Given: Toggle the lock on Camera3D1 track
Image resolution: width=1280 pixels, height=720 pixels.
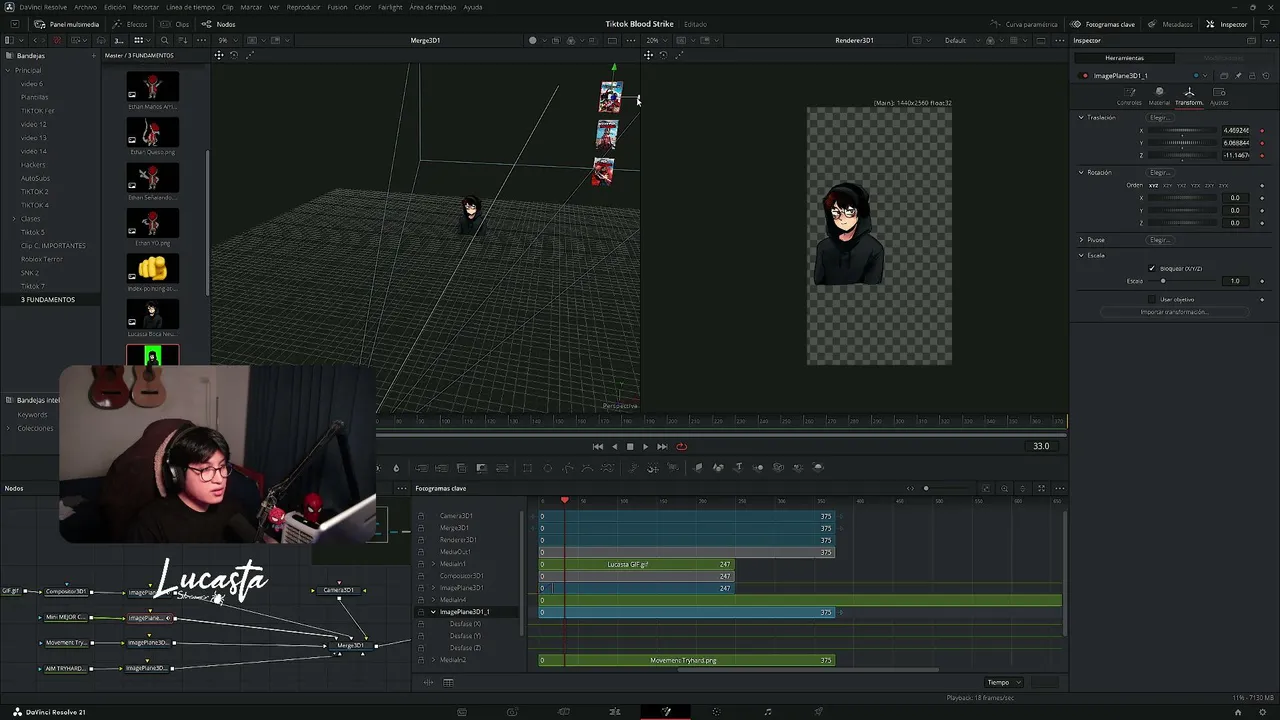Looking at the screenshot, I should [421, 516].
